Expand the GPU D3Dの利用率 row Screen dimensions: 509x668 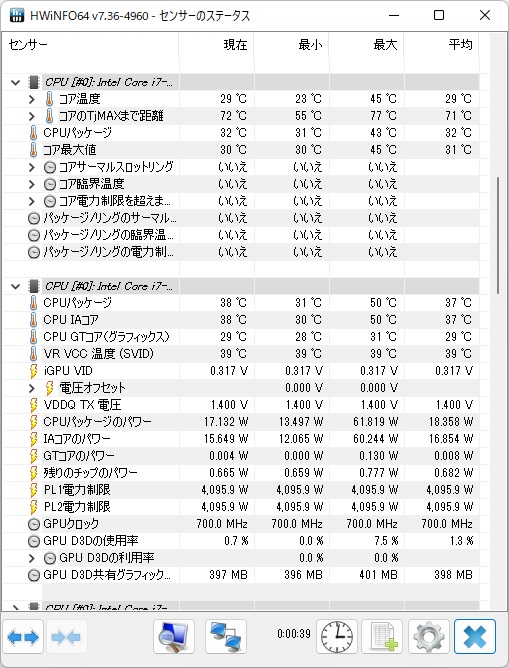[x=32, y=558]
